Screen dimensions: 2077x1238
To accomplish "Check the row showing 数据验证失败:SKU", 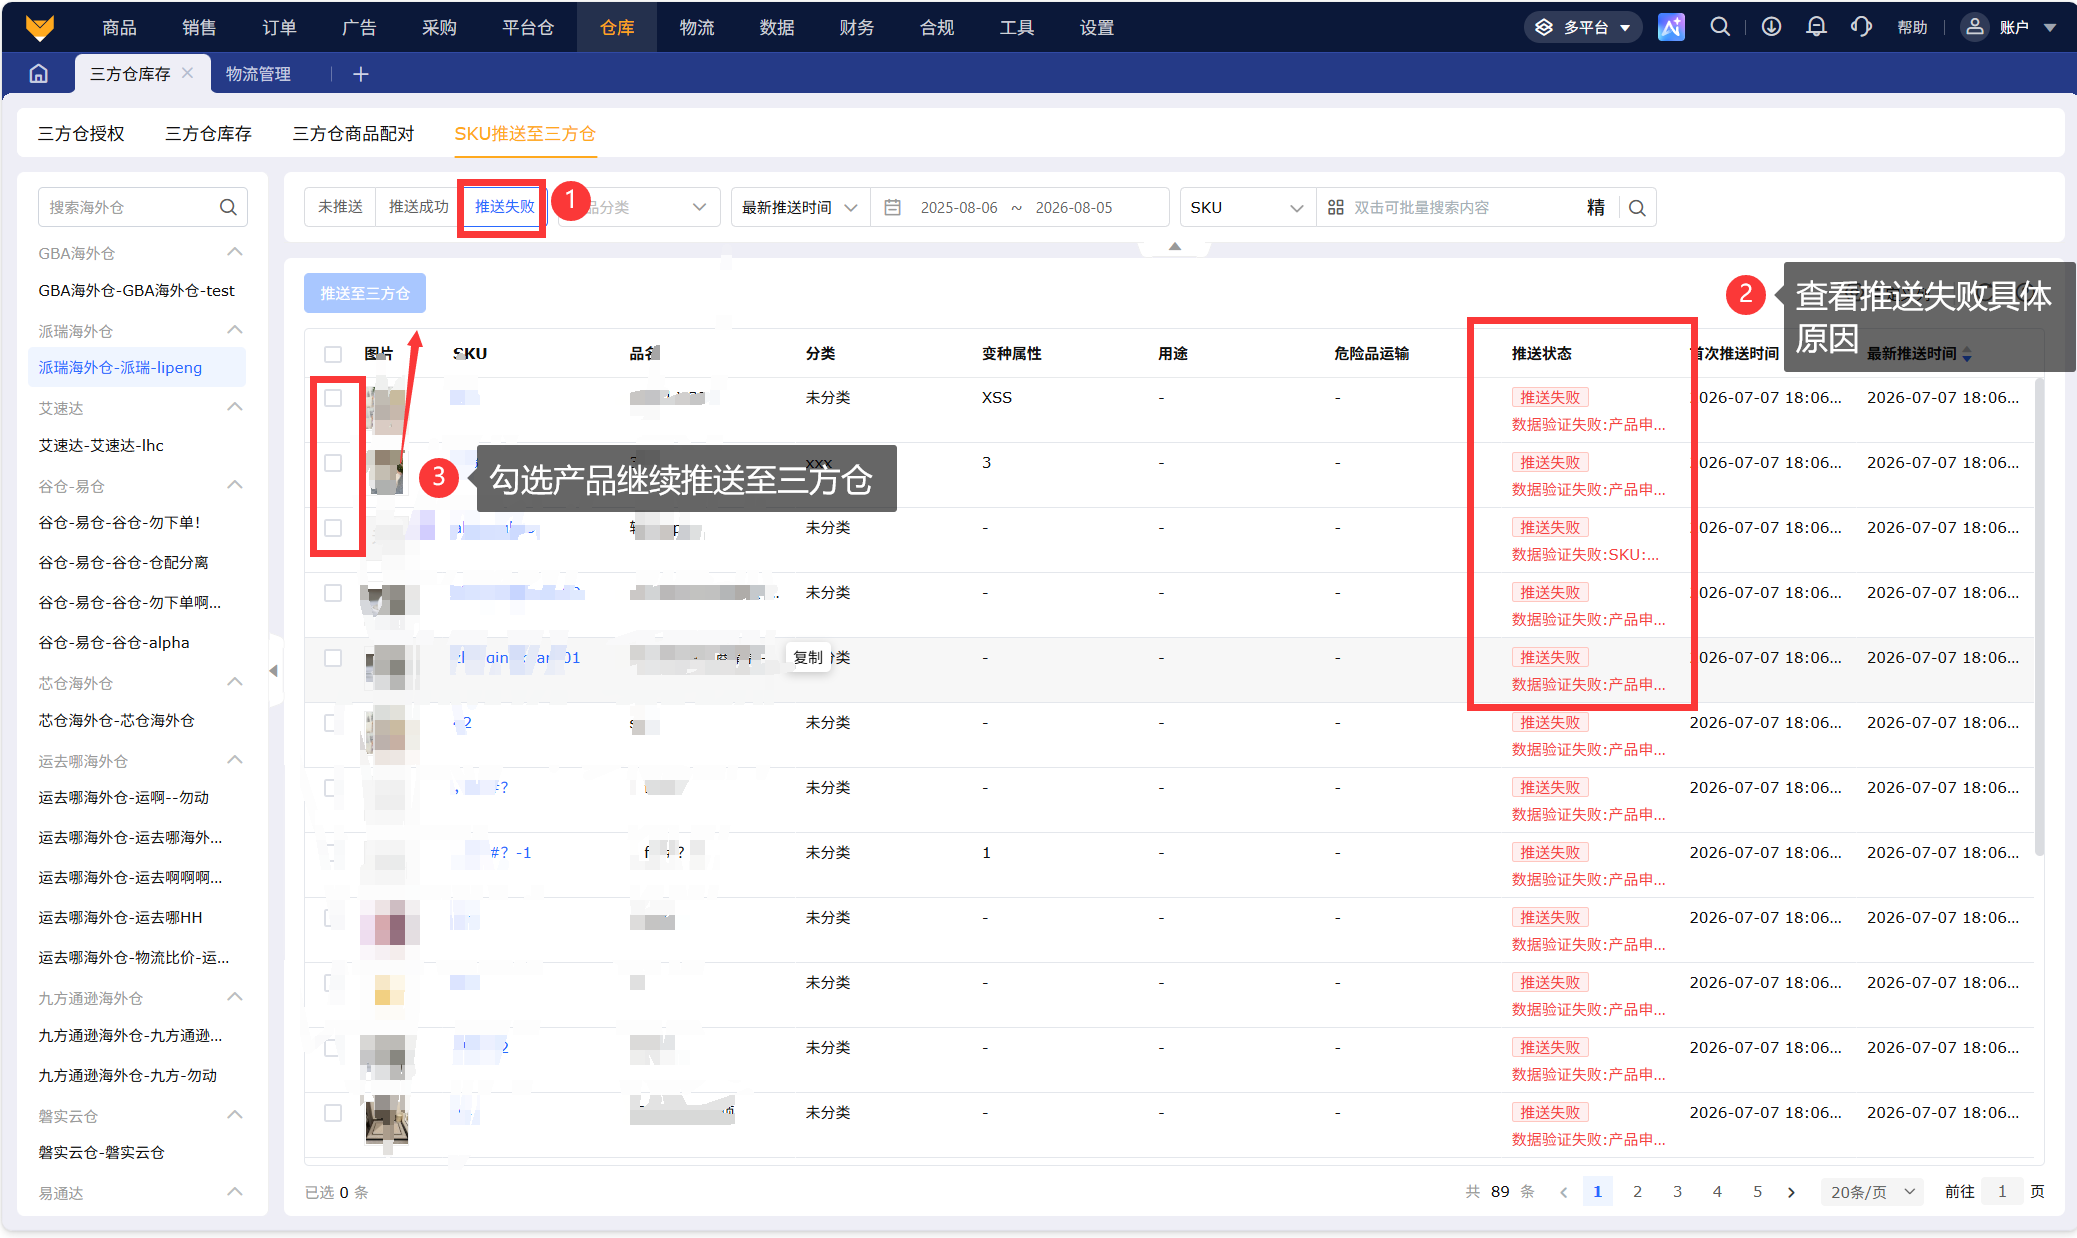I will 333,528.
